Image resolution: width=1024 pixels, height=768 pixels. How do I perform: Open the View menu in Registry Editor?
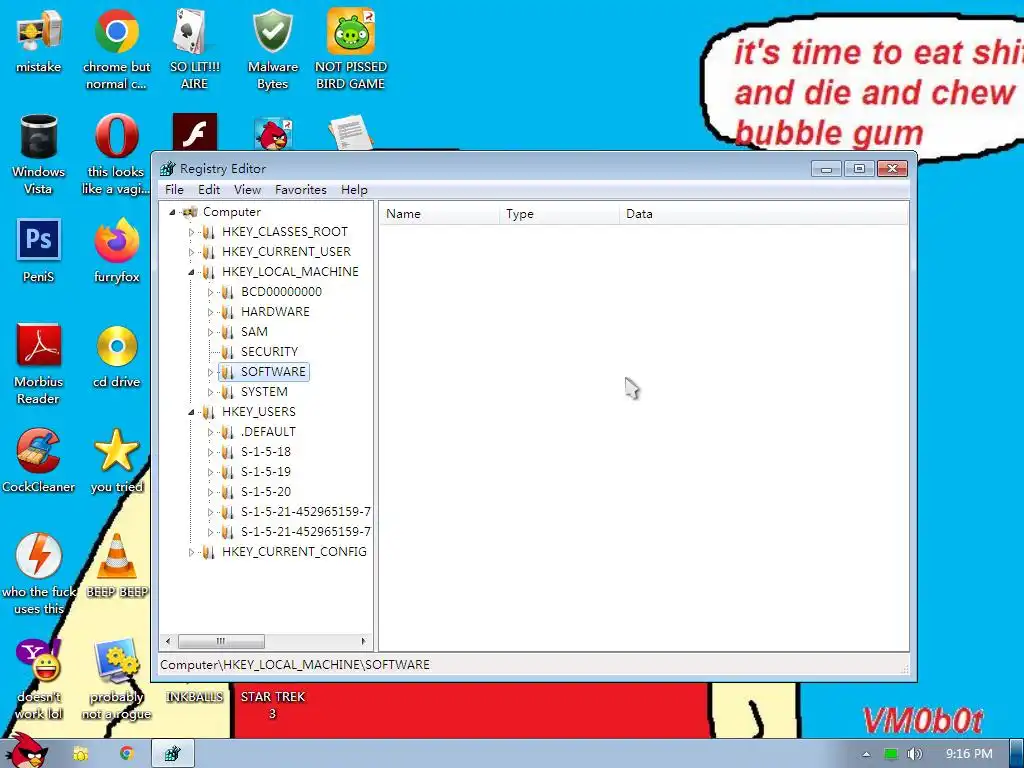[248, 189]
